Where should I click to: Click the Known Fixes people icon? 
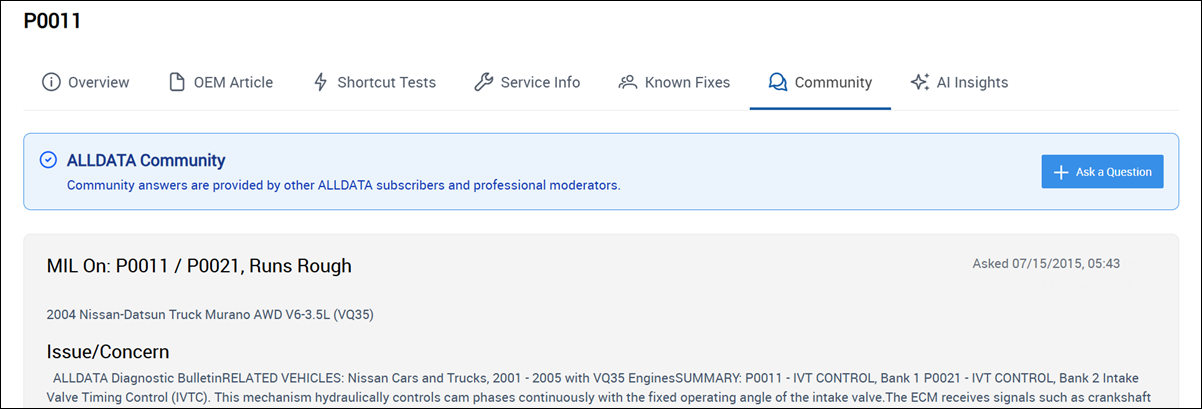tap(628, 82)
